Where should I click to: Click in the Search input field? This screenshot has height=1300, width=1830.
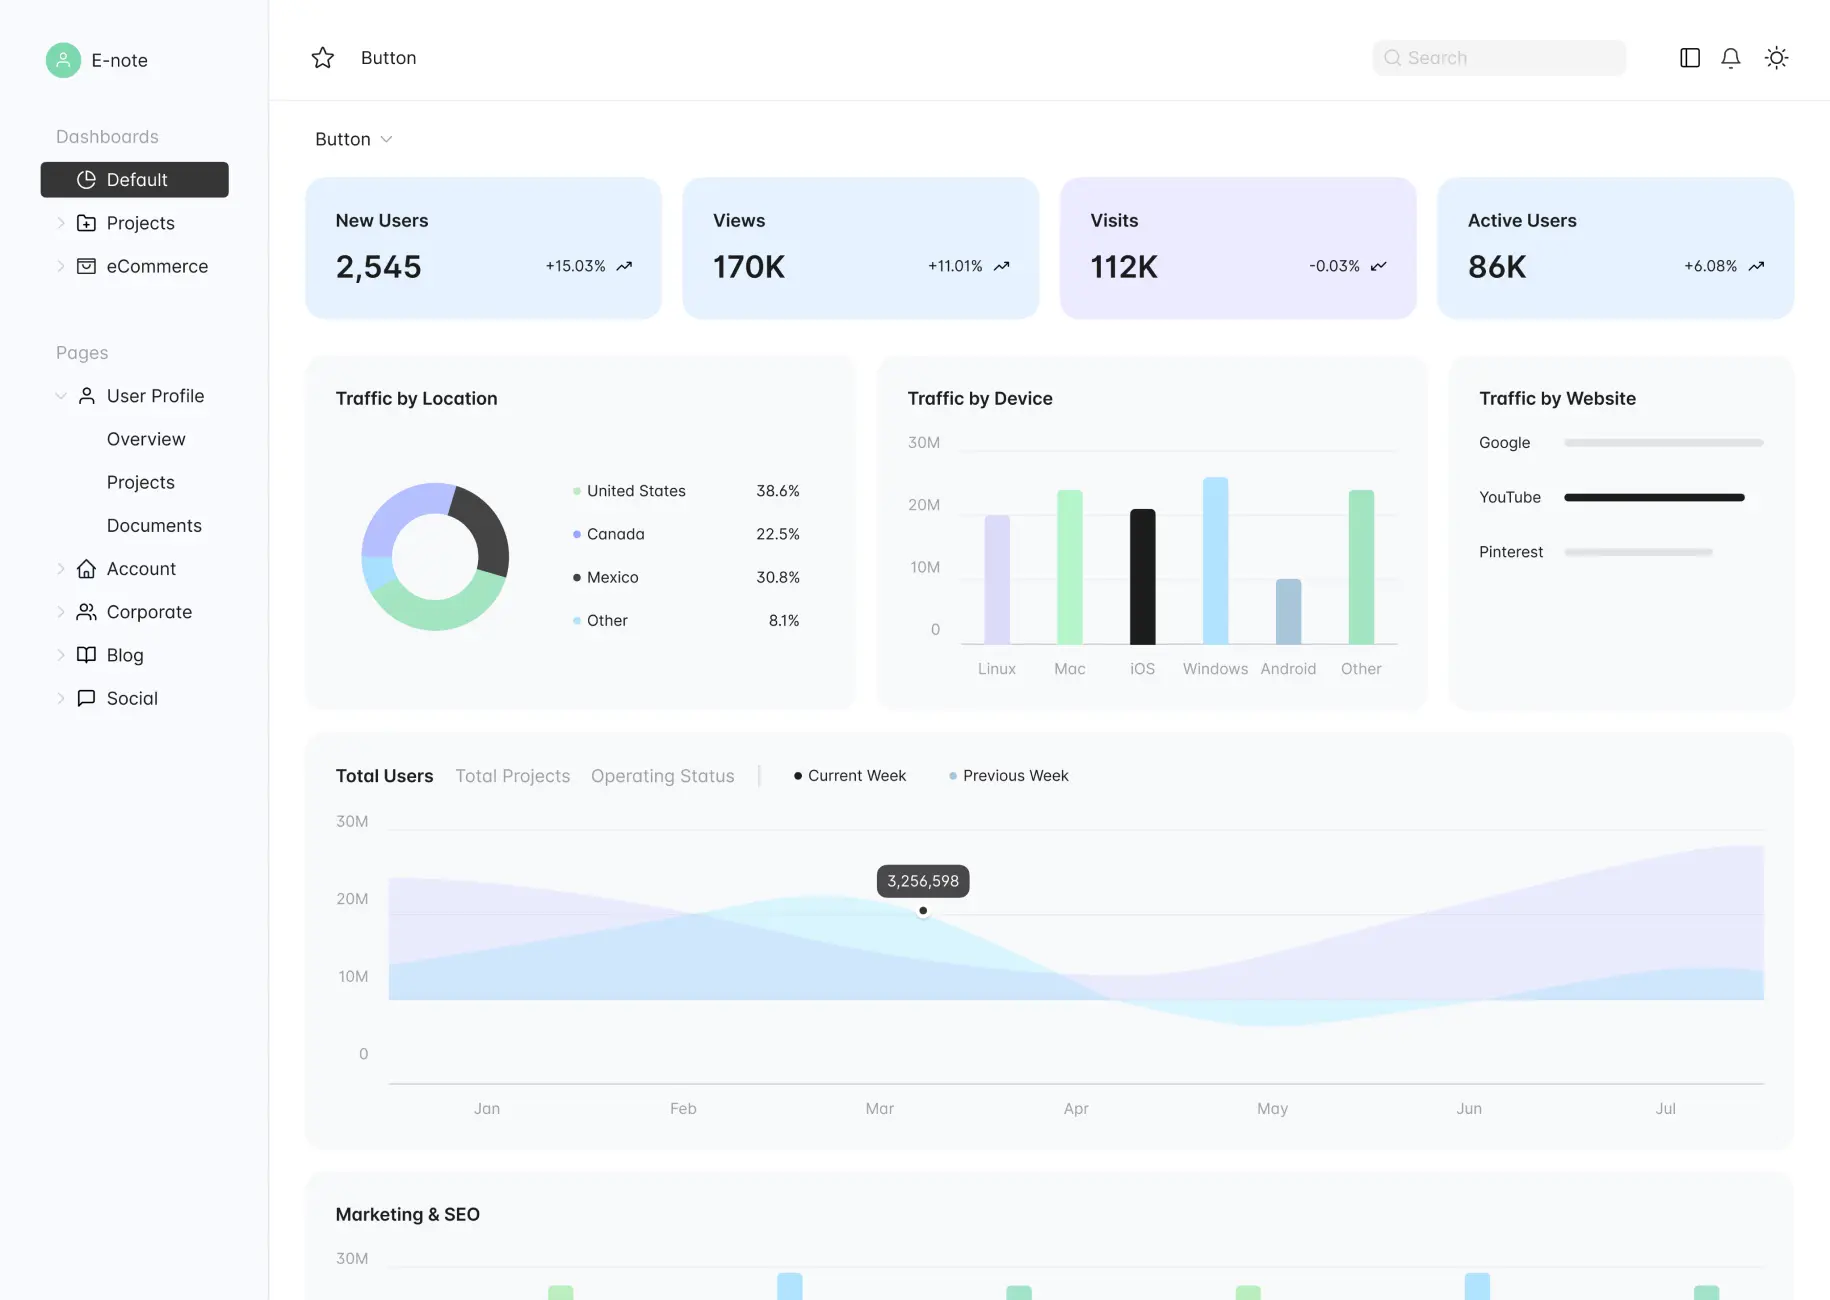[1499, 58]
